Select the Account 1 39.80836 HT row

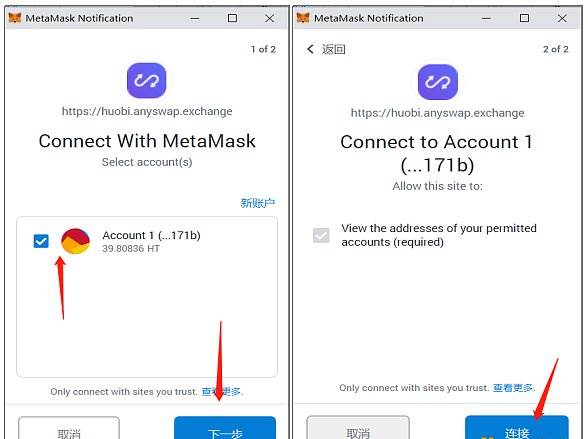[147, 241]
